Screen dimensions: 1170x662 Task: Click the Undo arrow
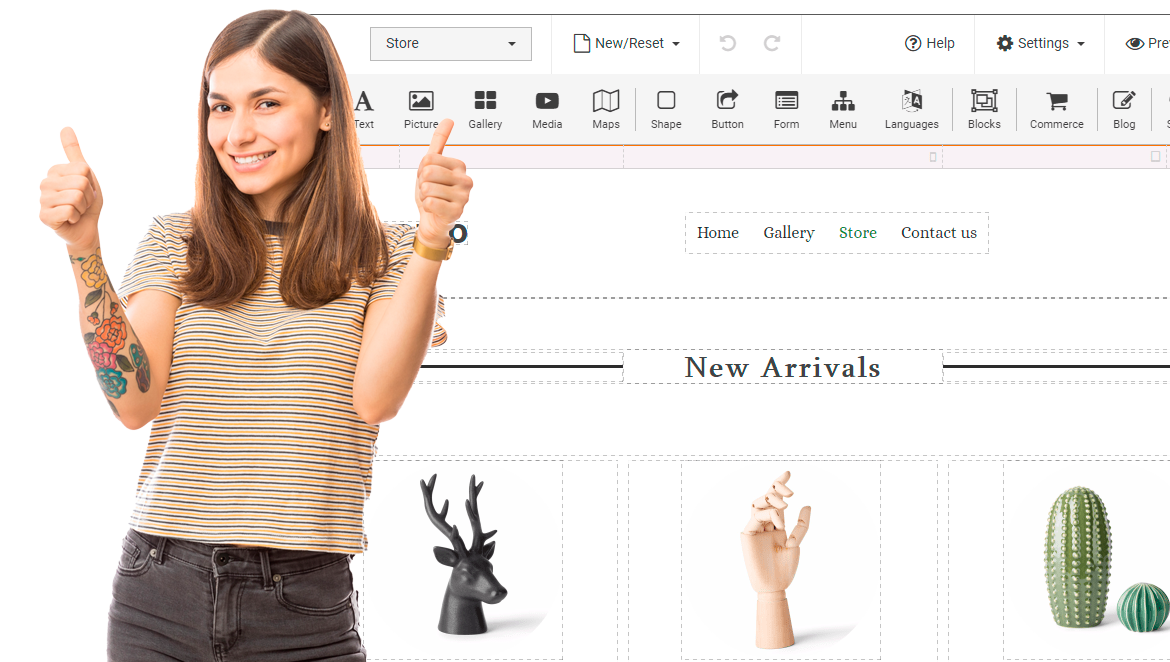click(x=728, y=44)
